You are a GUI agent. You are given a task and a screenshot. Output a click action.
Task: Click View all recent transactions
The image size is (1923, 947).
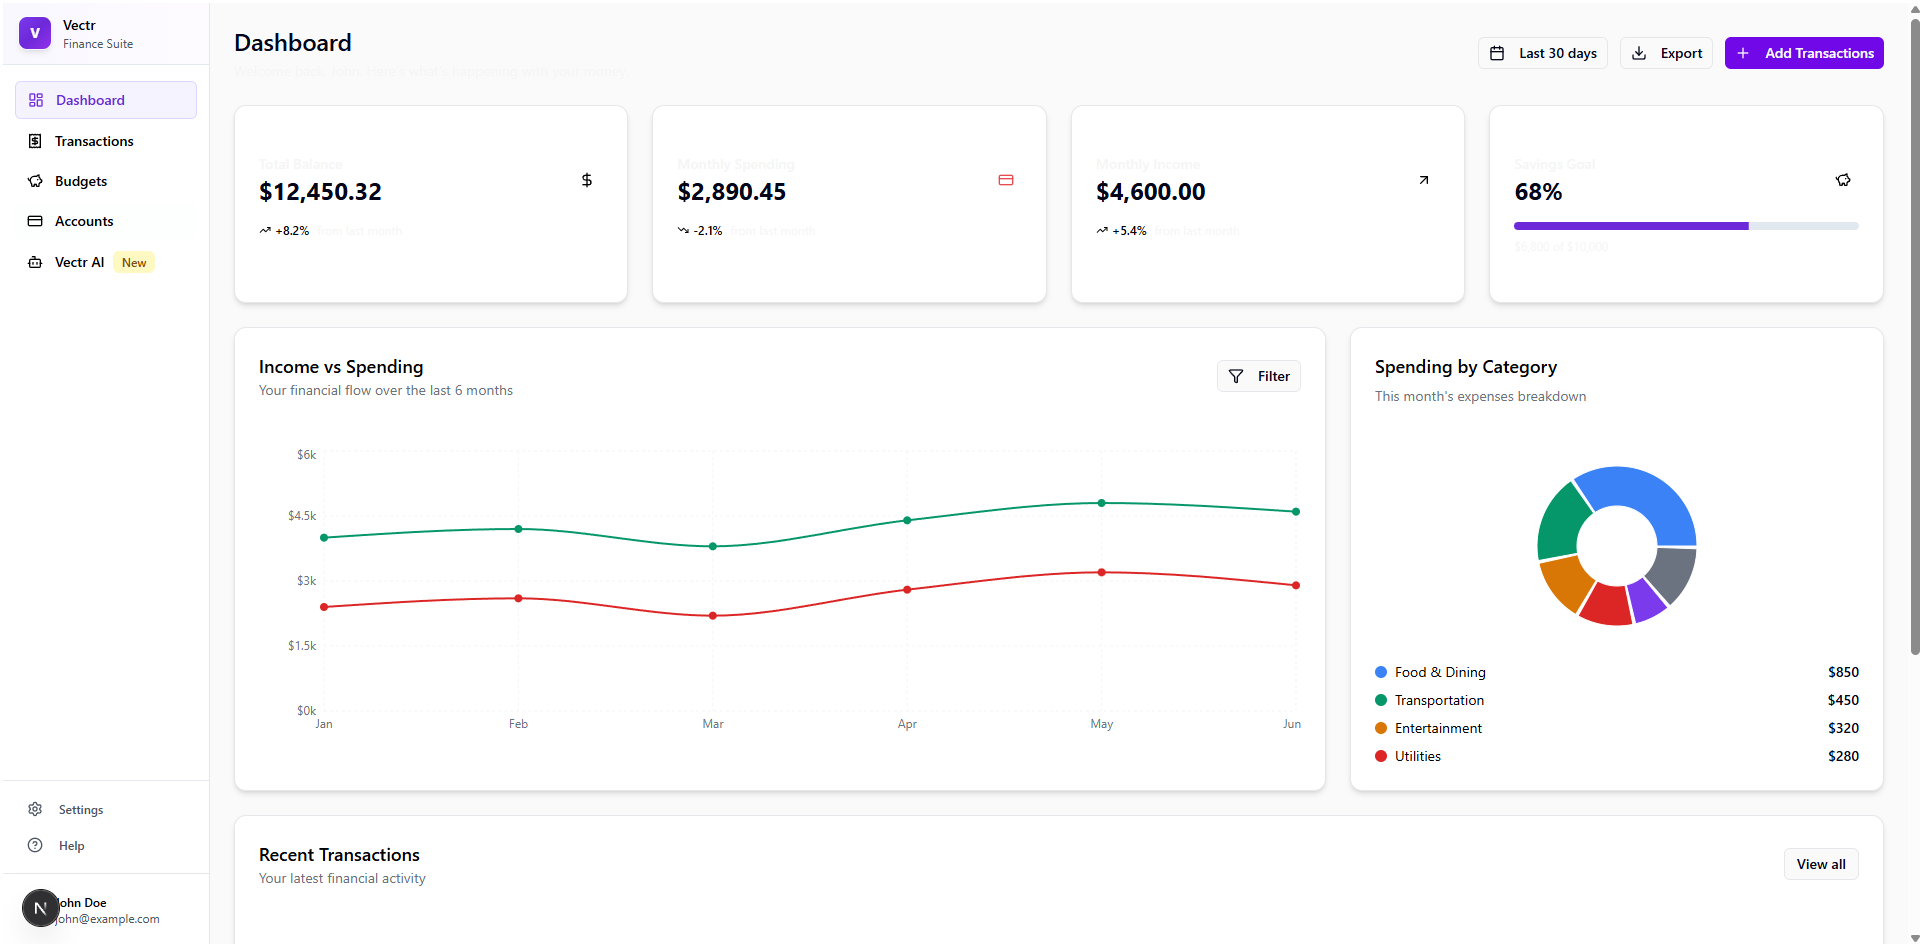(x=1820, y=864)
